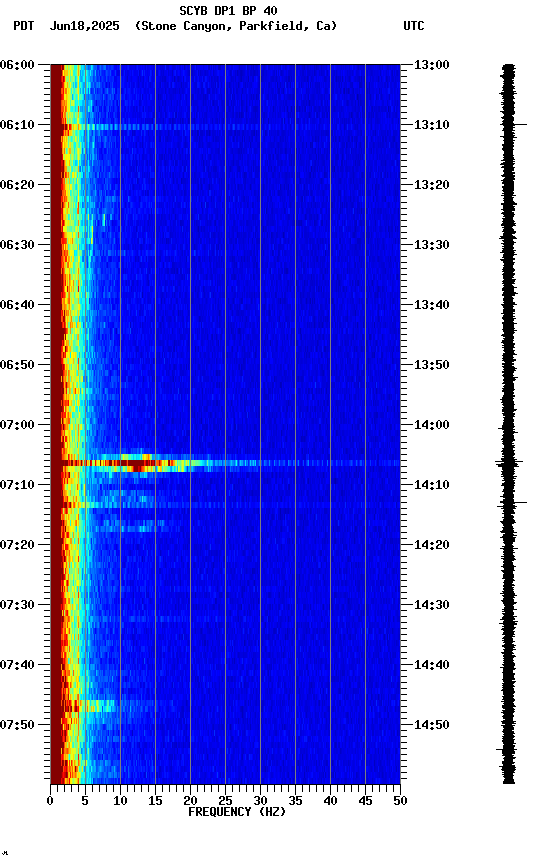This screenshot has width=552, height=864.
Task: Click the 20 Hz frequency axis label
Action: [190, 801]
